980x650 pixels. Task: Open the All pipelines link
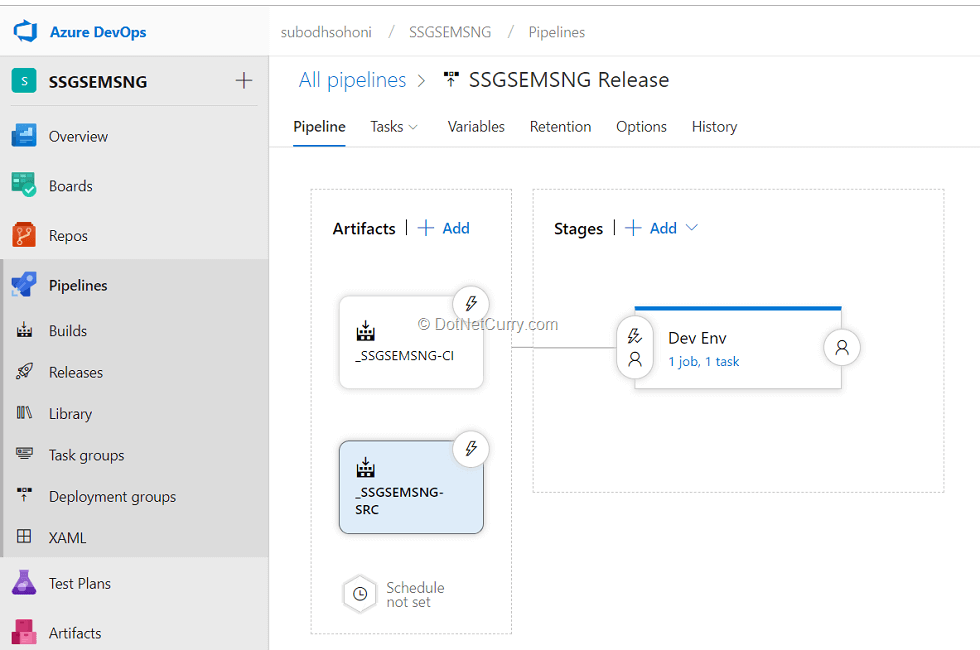(352, 80)
